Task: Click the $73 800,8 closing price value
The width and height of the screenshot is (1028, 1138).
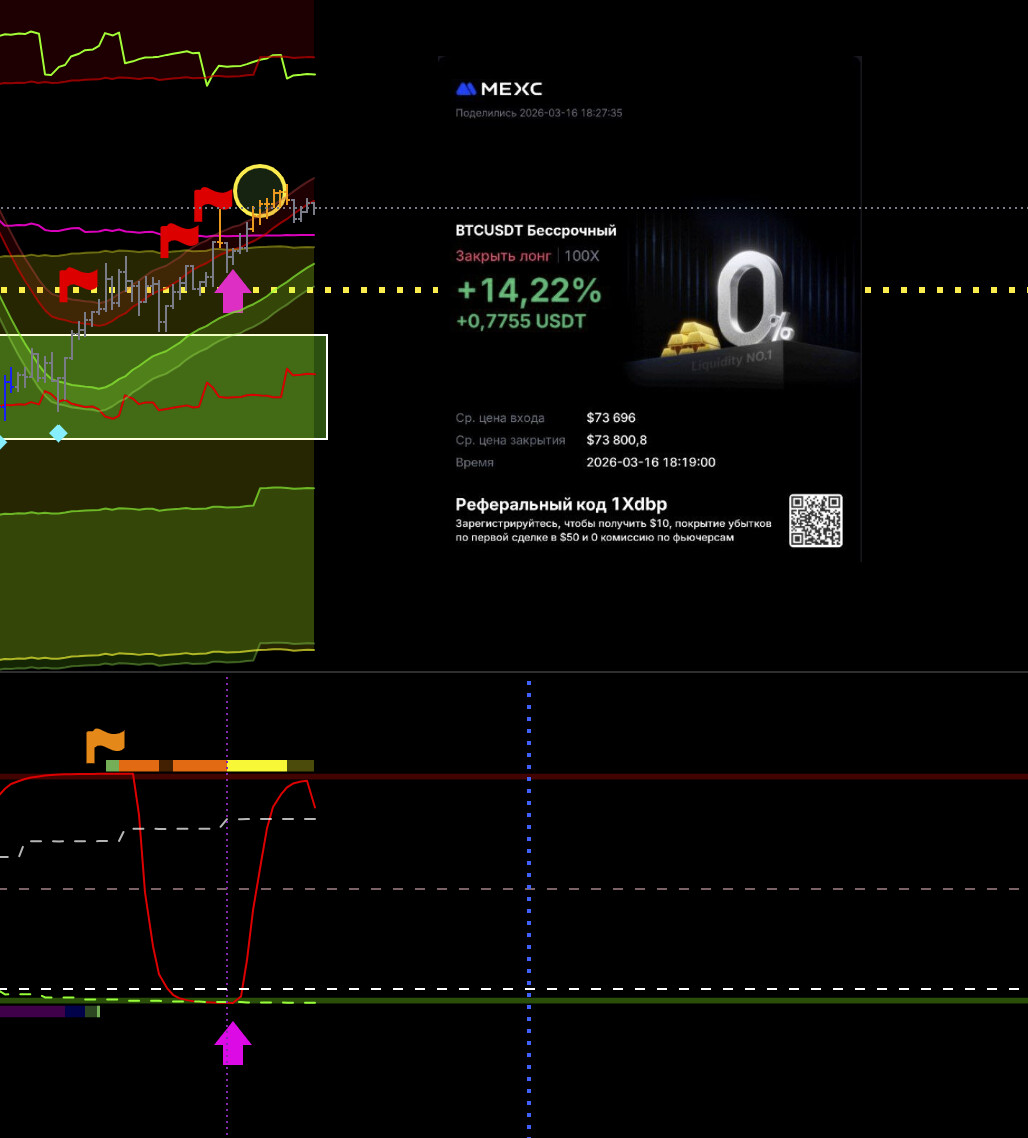Action: pos(616,440)
